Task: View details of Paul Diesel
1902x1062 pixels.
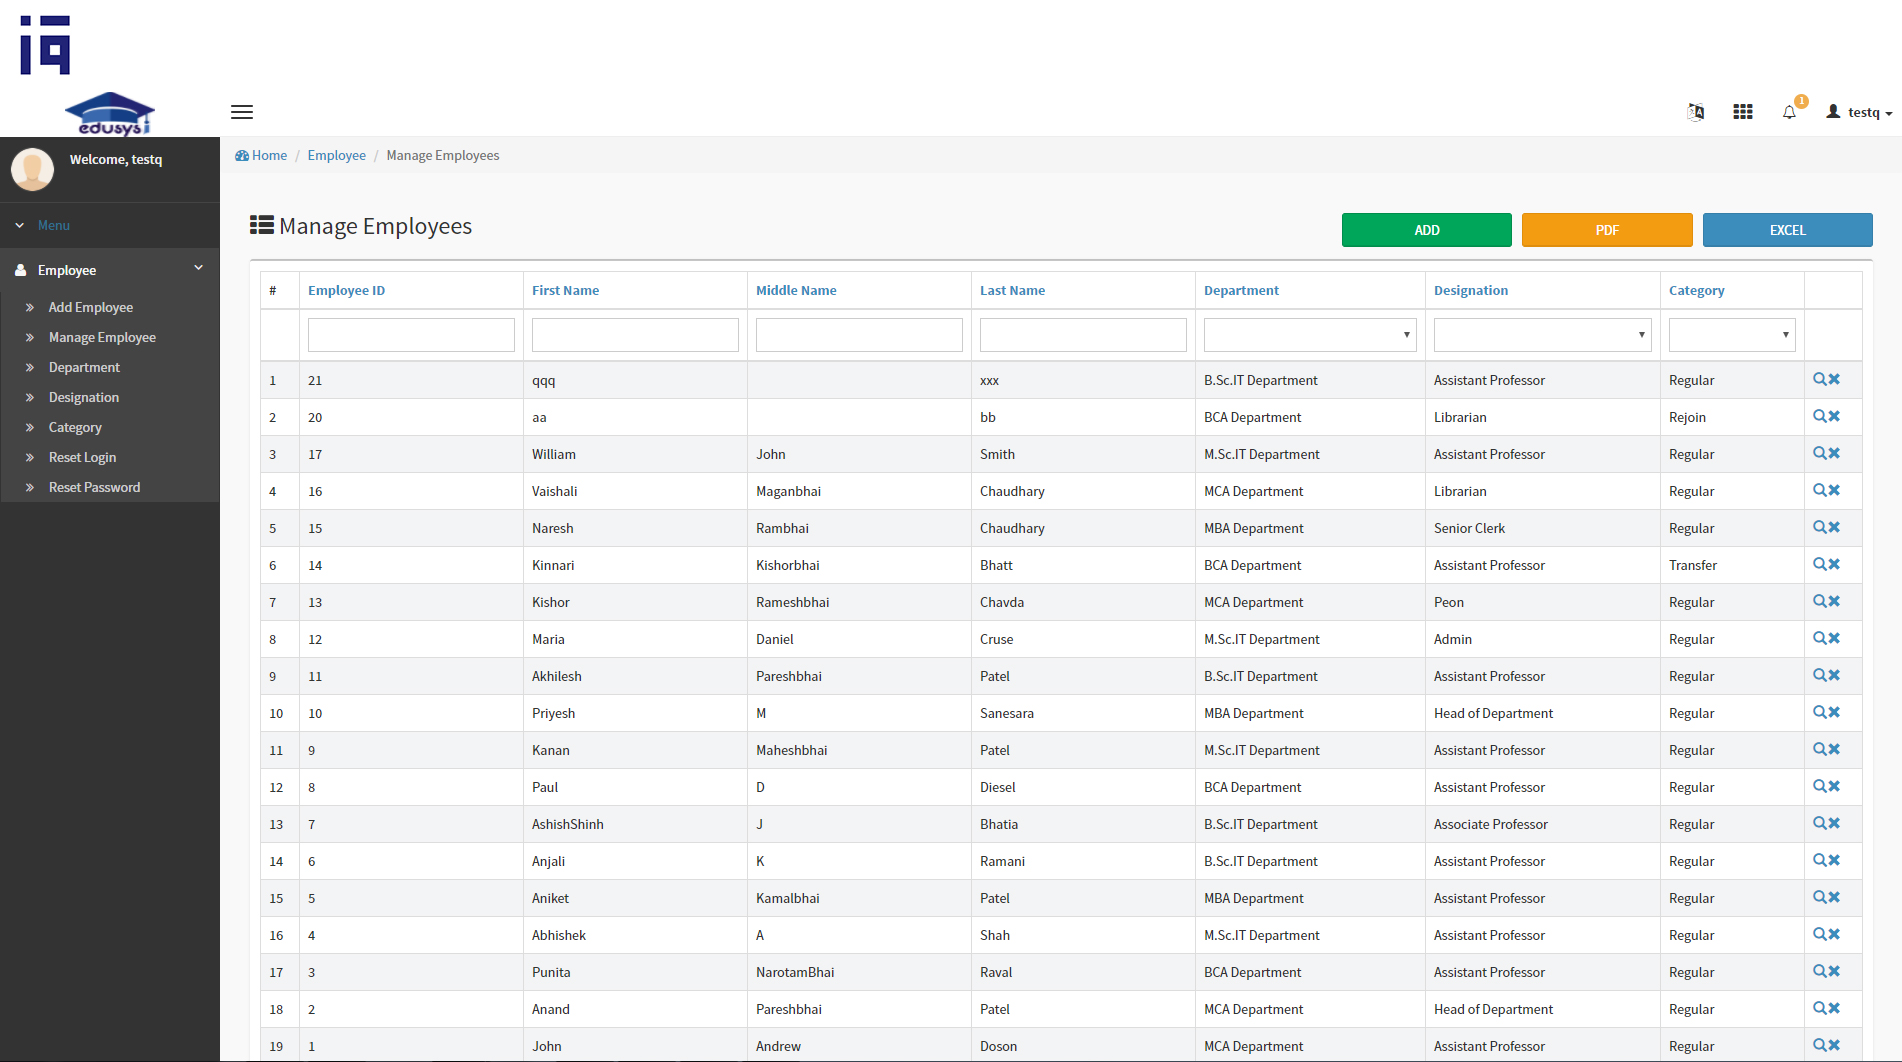Action: [x=1820, y=786]
